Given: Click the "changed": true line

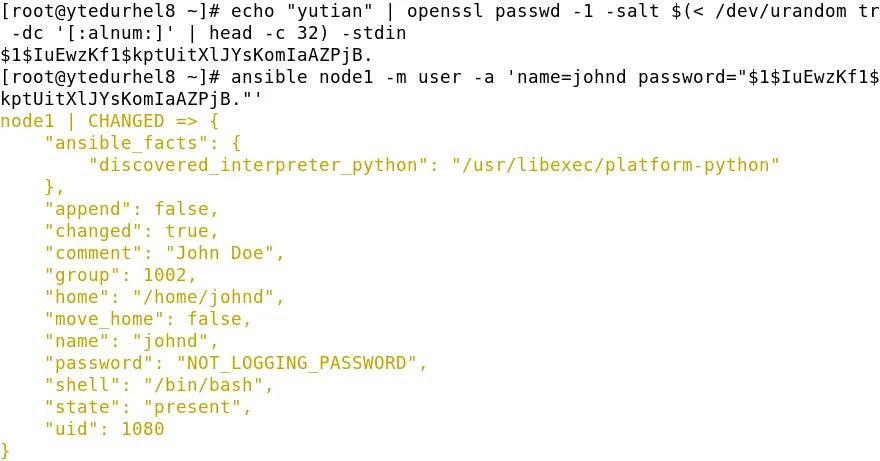Looking at the screenshot, I should (131, 231).
